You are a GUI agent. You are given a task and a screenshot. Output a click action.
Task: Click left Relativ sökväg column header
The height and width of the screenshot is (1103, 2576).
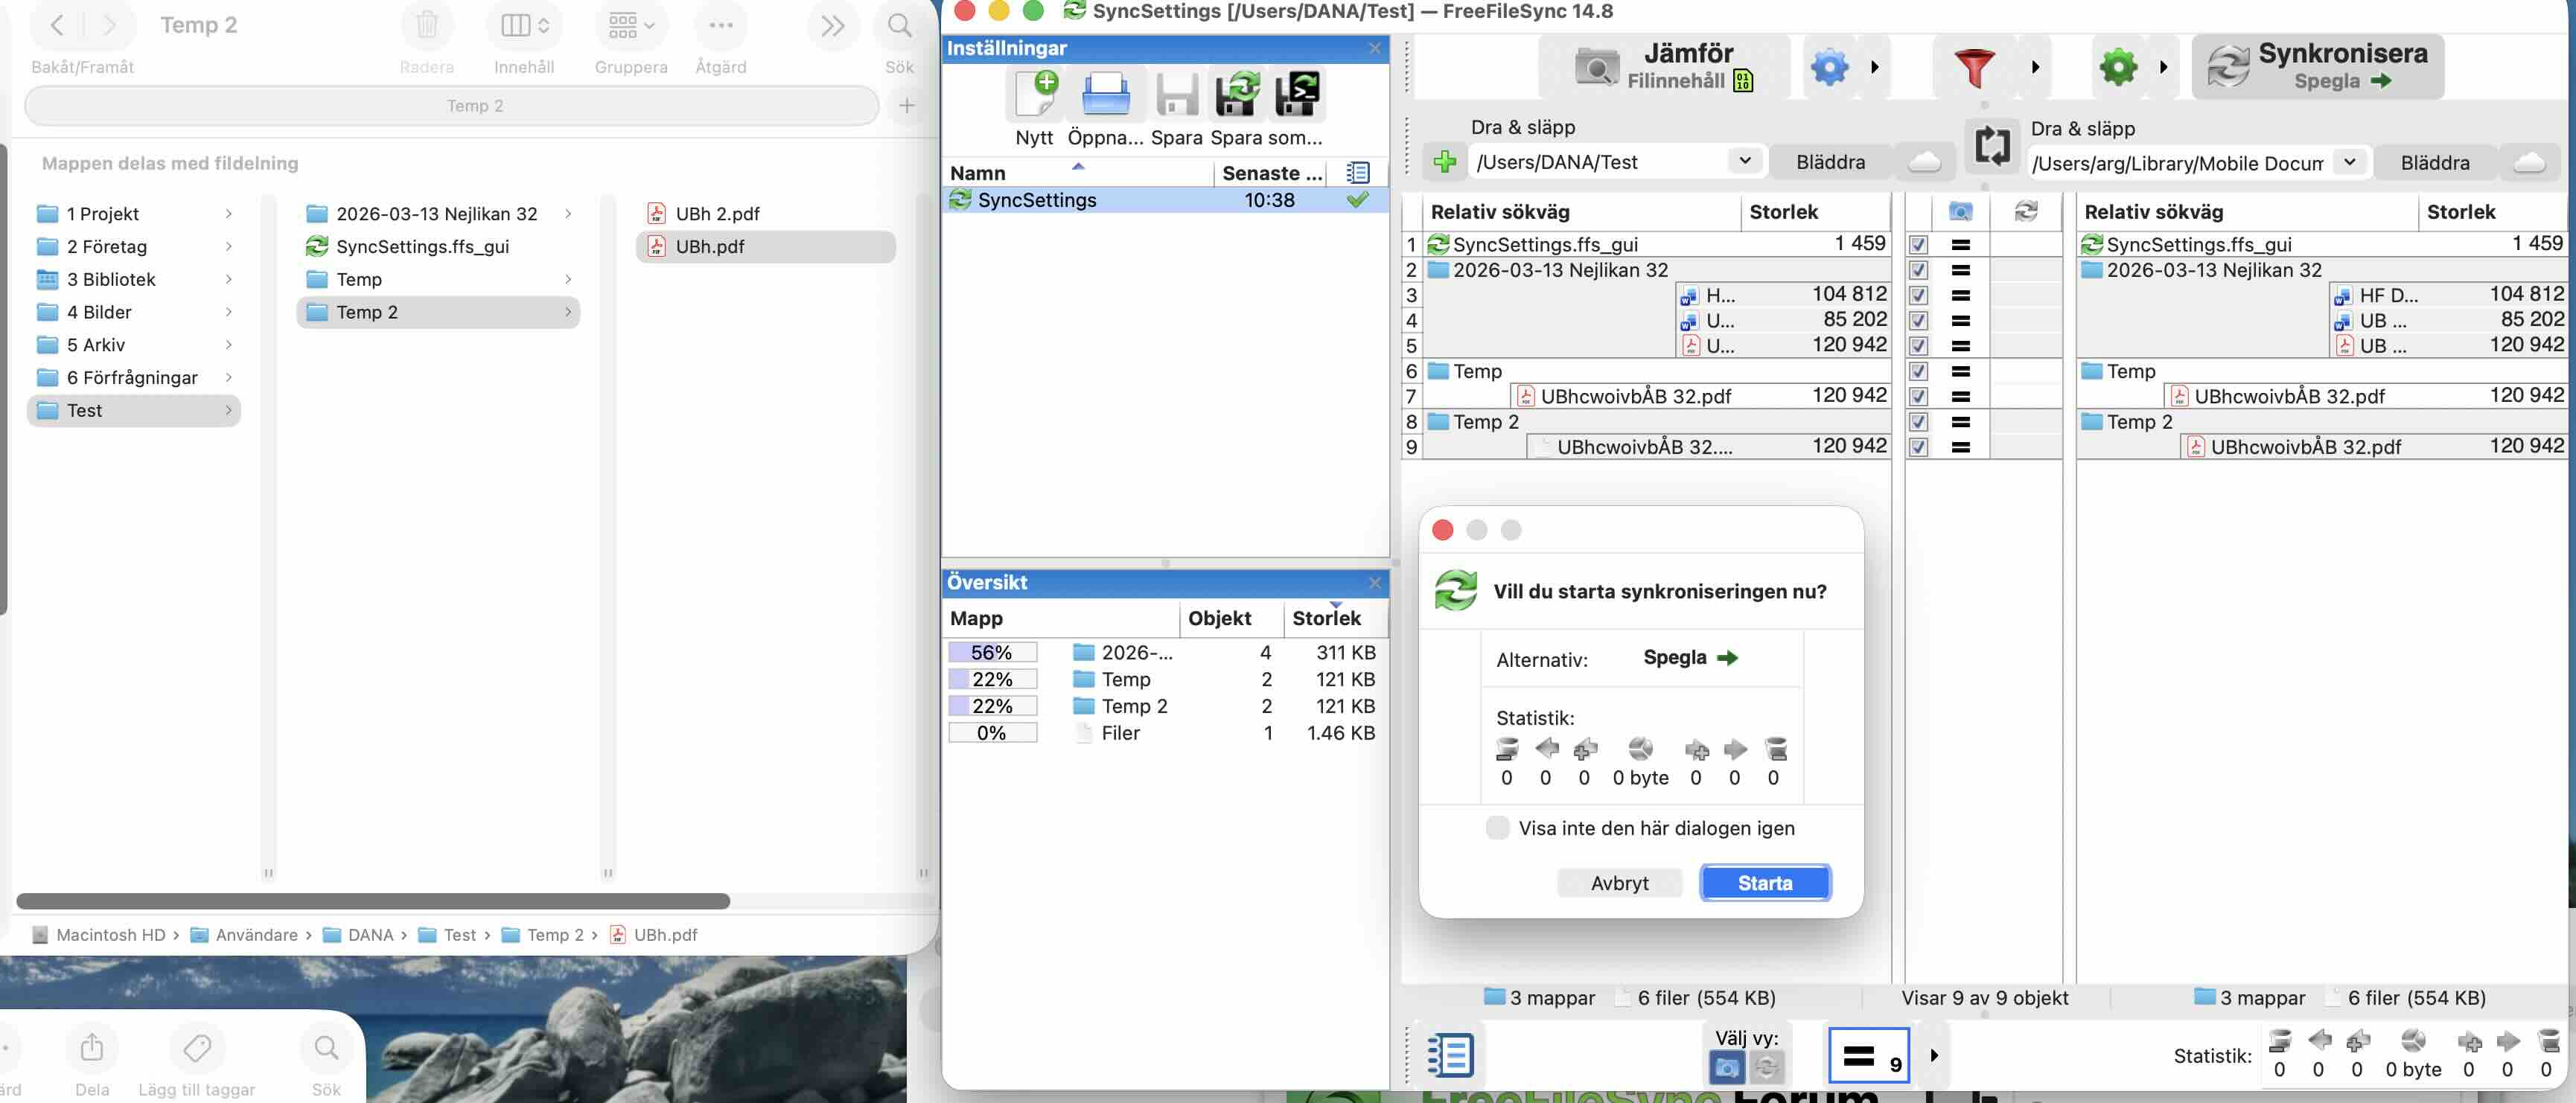point(1583,212)
